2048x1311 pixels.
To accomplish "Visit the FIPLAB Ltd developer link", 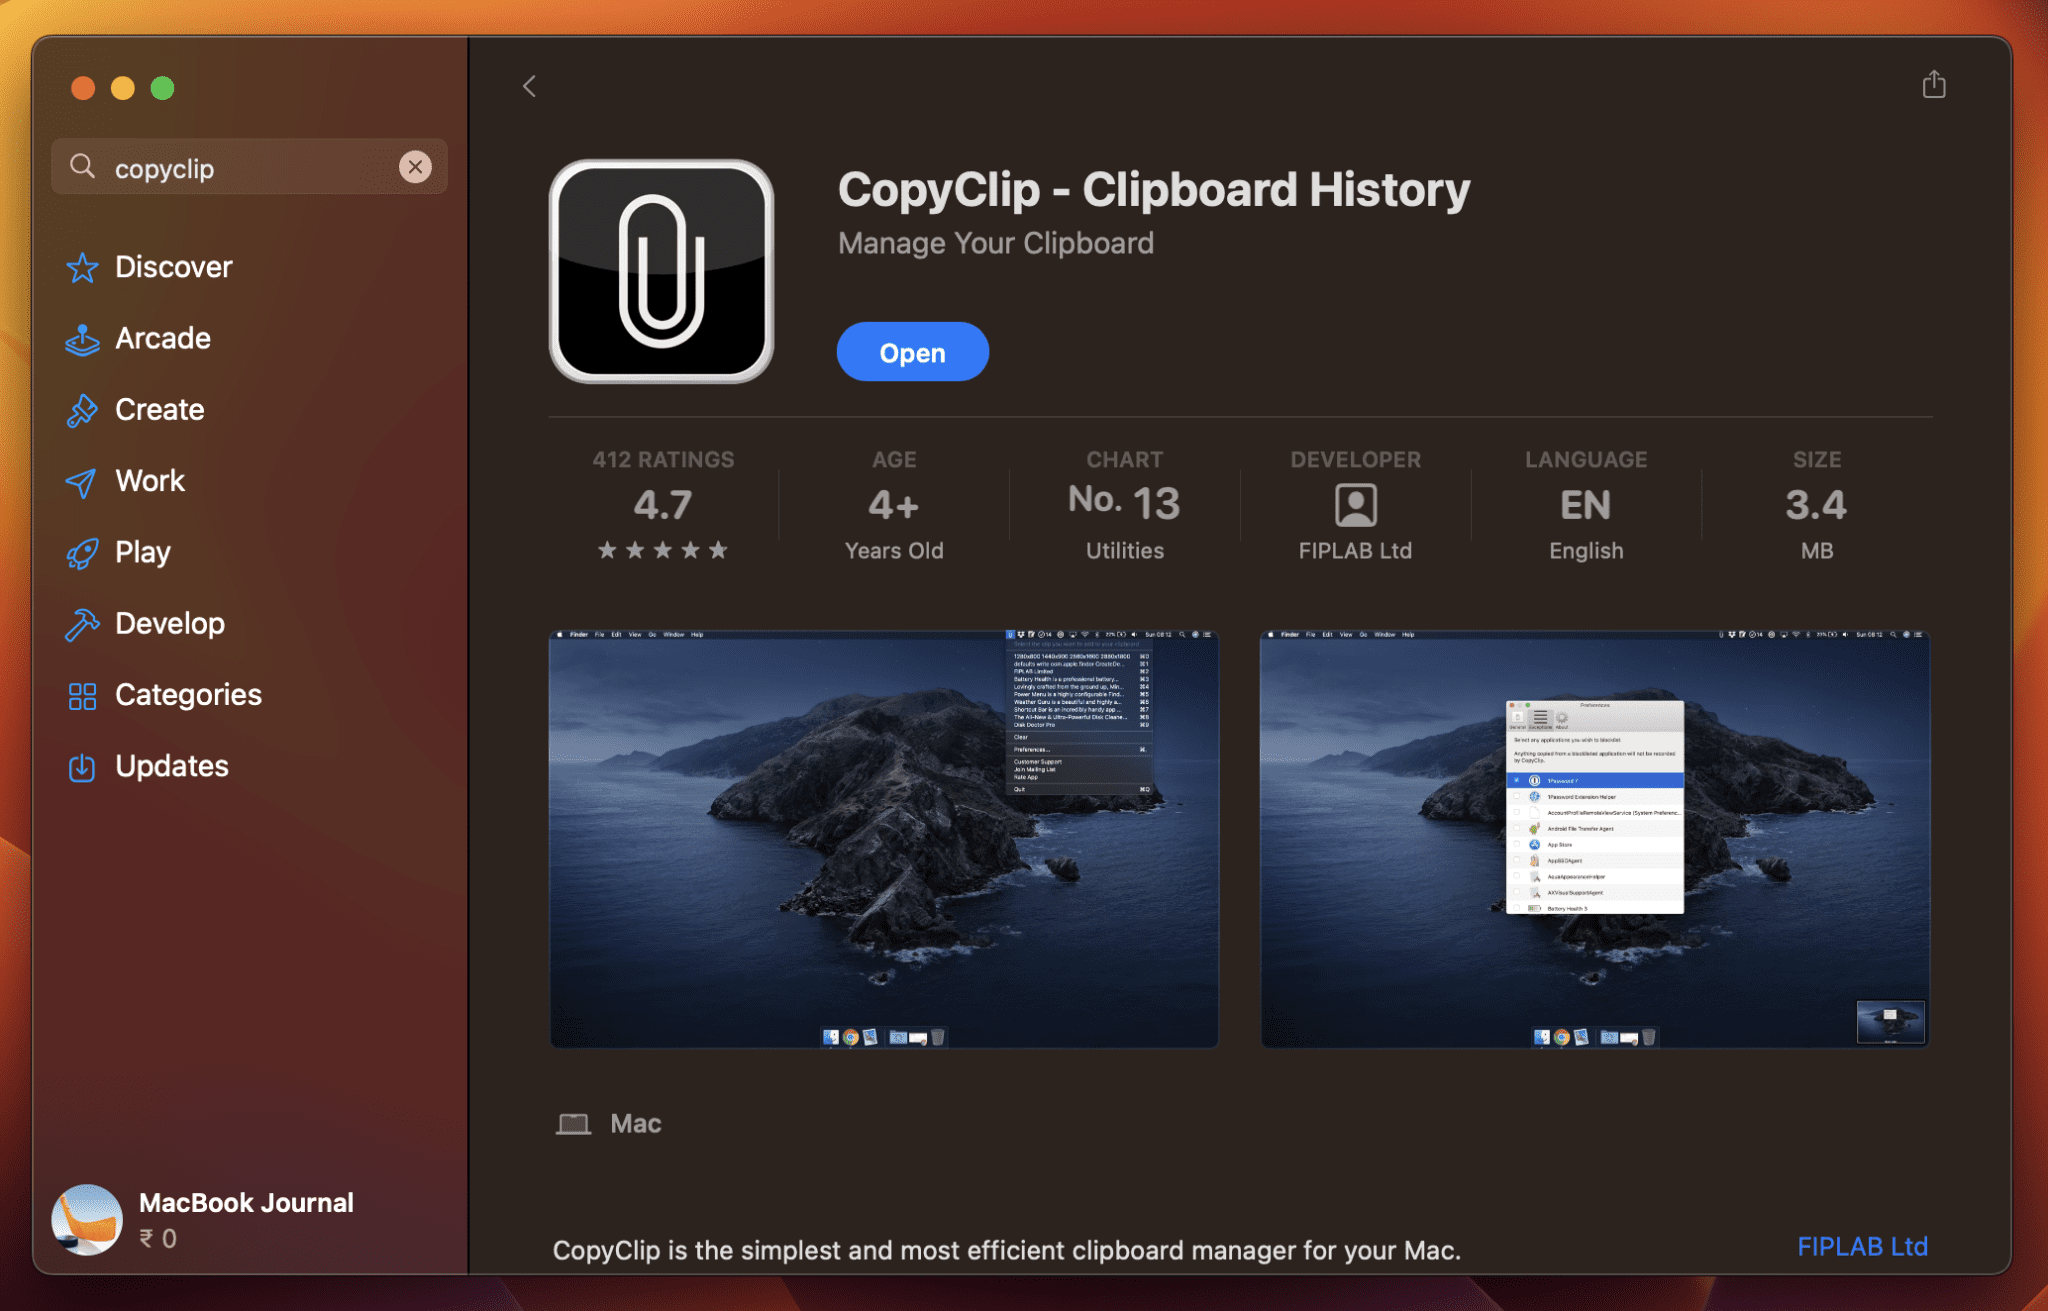I will 1861,1246.
